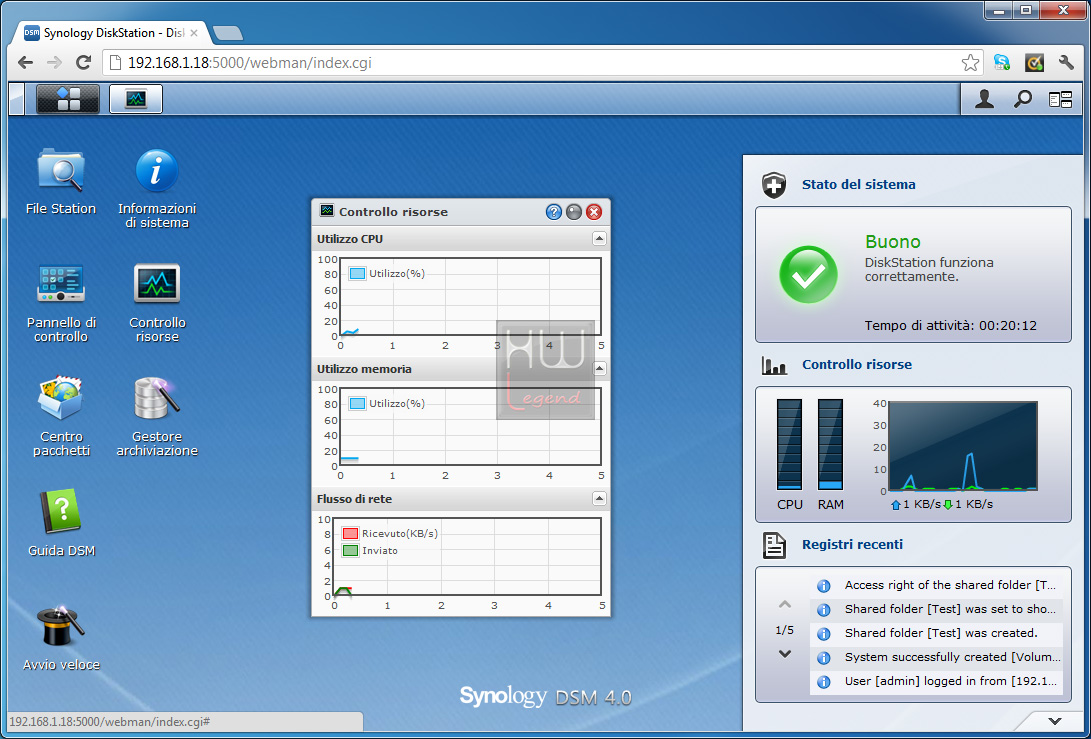Select the Synology DiskStation browser tab
Viewport: 1091px width, 739px height.
[x=113, y=33]
